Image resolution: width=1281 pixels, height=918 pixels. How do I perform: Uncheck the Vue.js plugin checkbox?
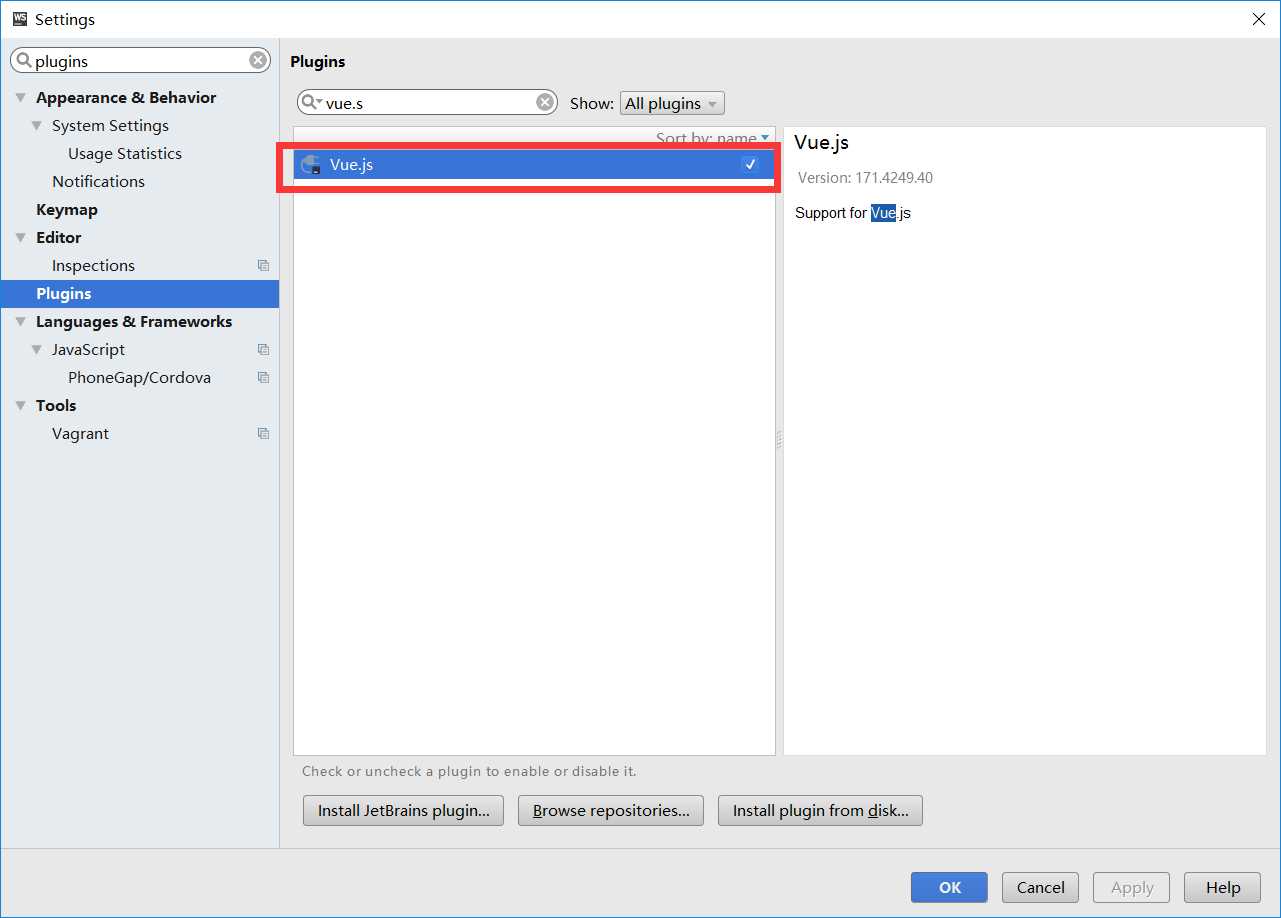[x=750, y=165]
